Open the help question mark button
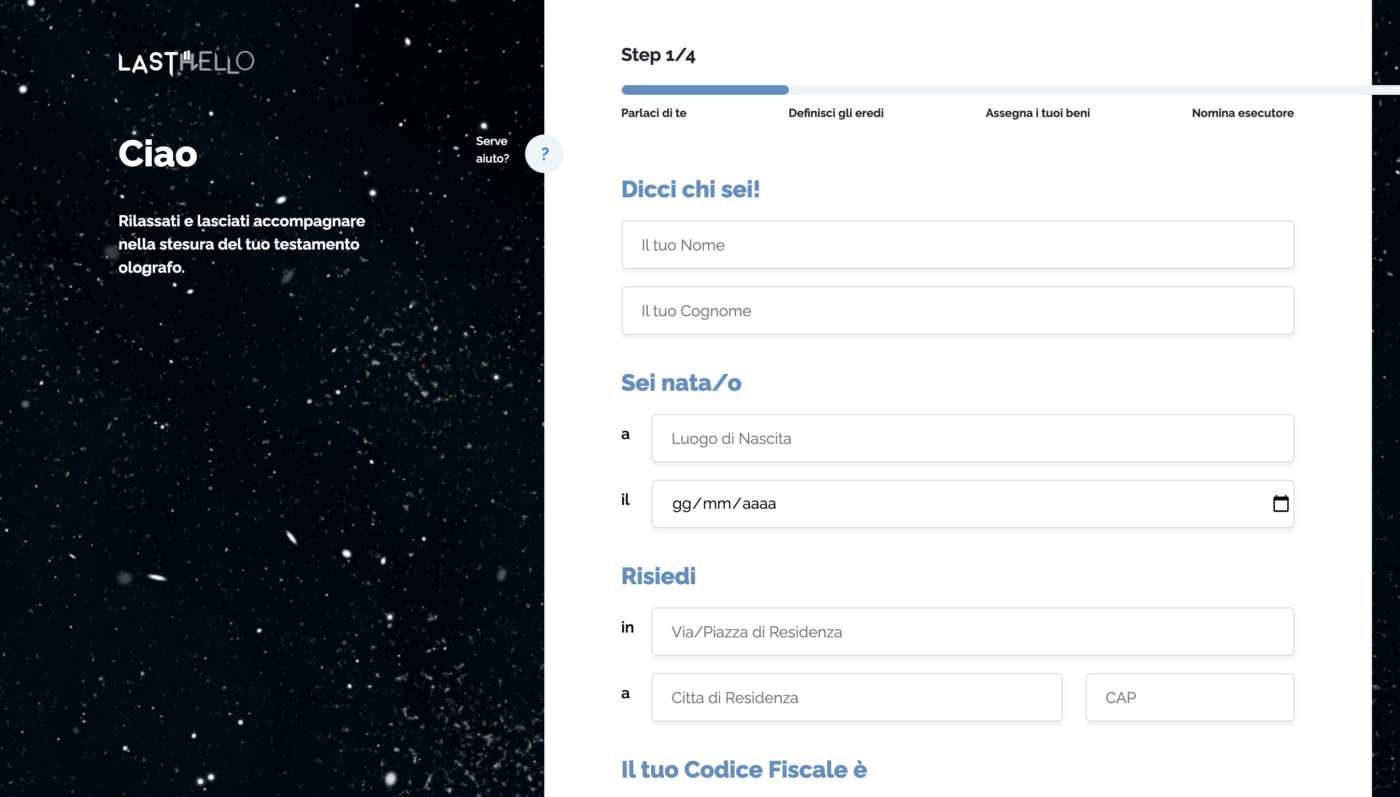This screenshot has height=797, width=1400. 544,154
